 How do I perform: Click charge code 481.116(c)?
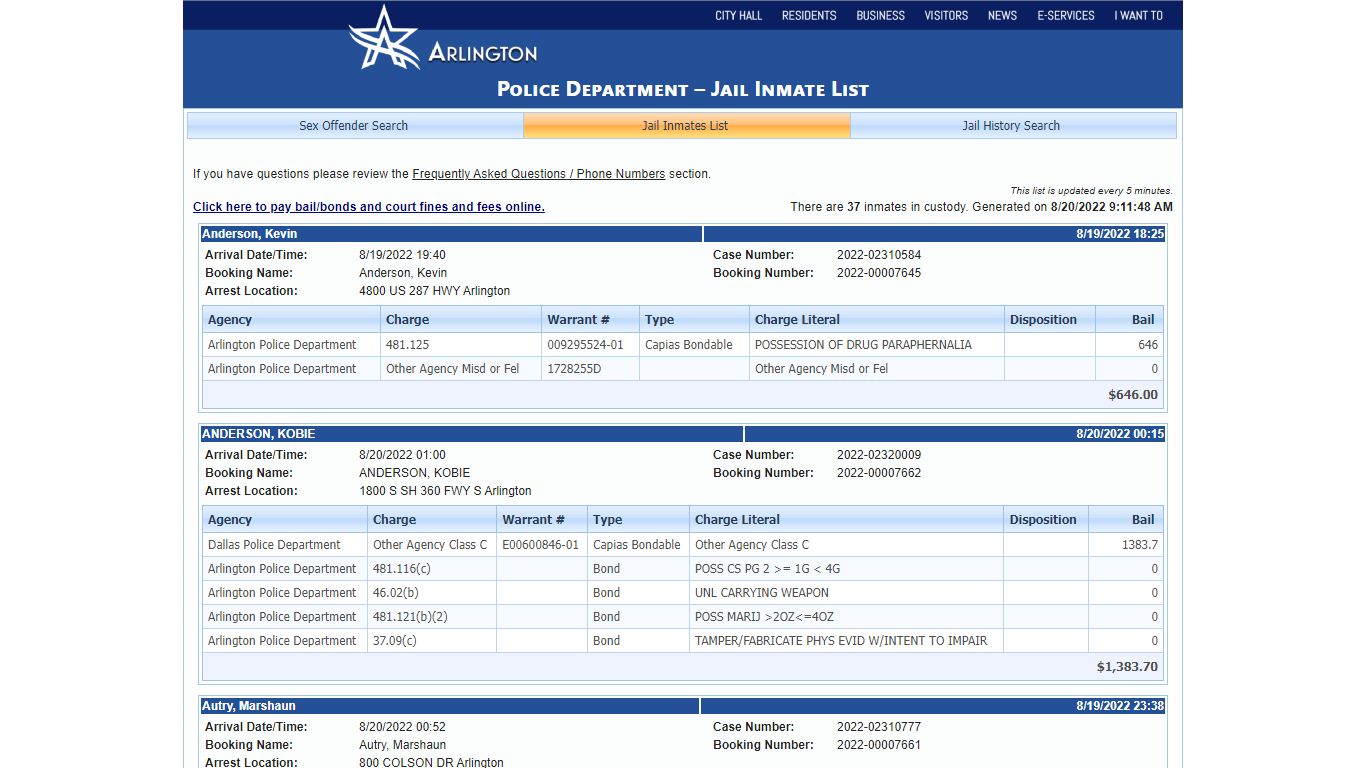pyautogui.click(x=401, y=569)
